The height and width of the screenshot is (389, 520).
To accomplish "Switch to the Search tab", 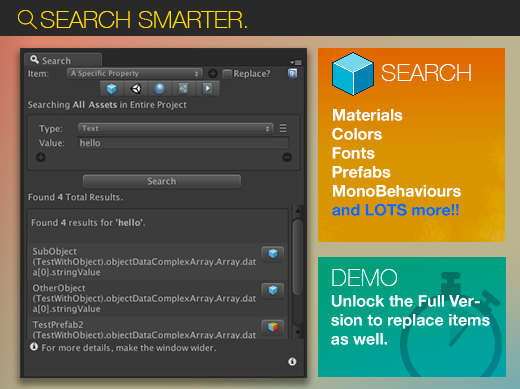I will pyautogui.click(x=63, y=60).
